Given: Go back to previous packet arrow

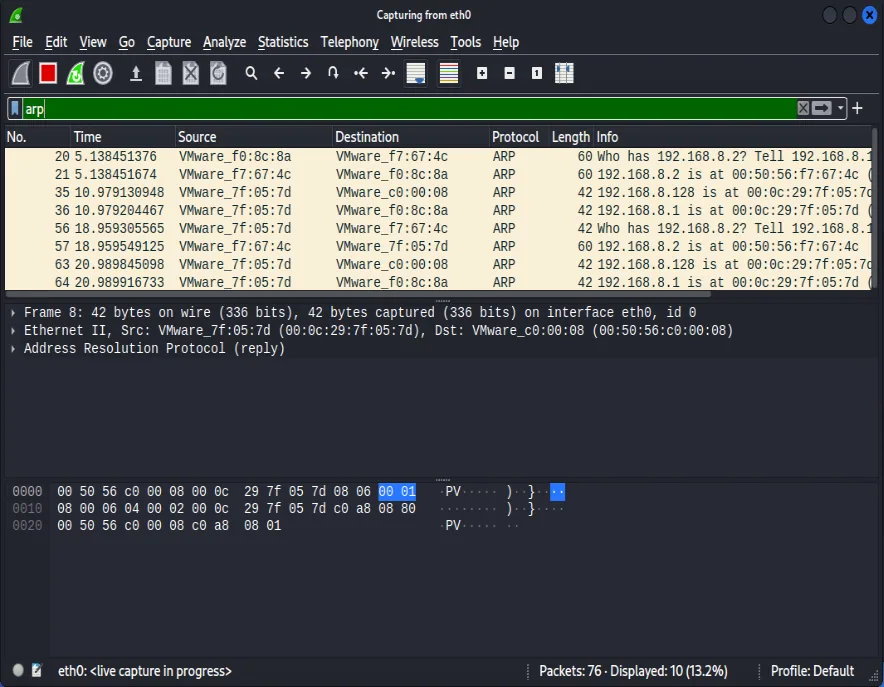Looking at the screenshot, I should click(x=279, y=73).
